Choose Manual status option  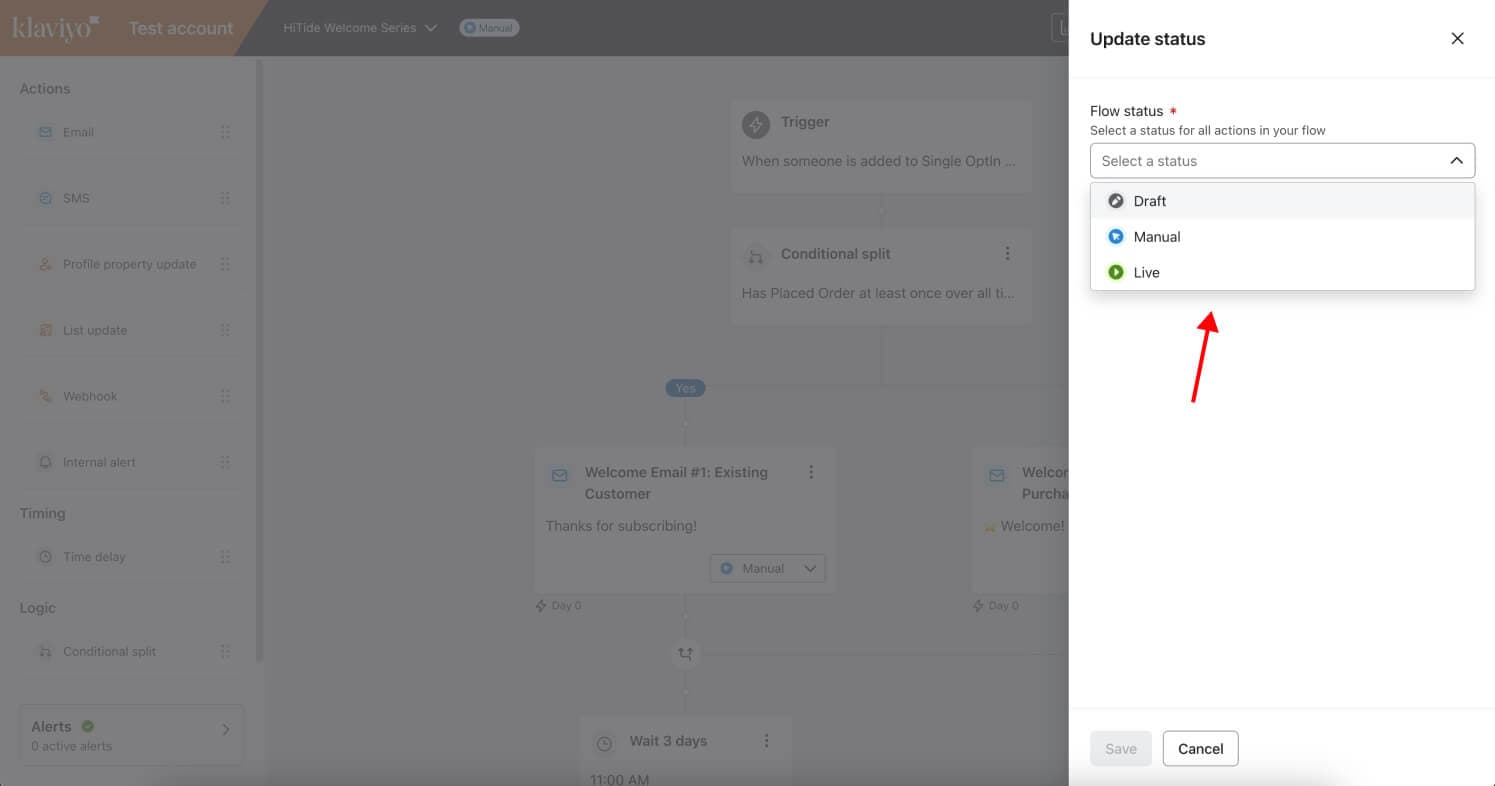pyautogui.click(x=1156, y=237)
